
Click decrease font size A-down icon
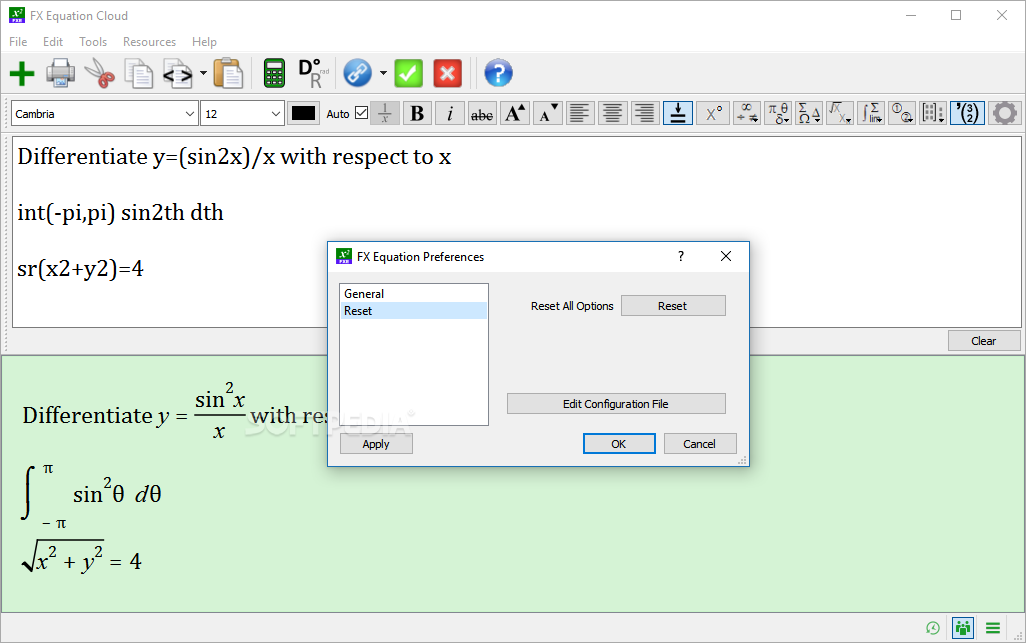[547, 113]
